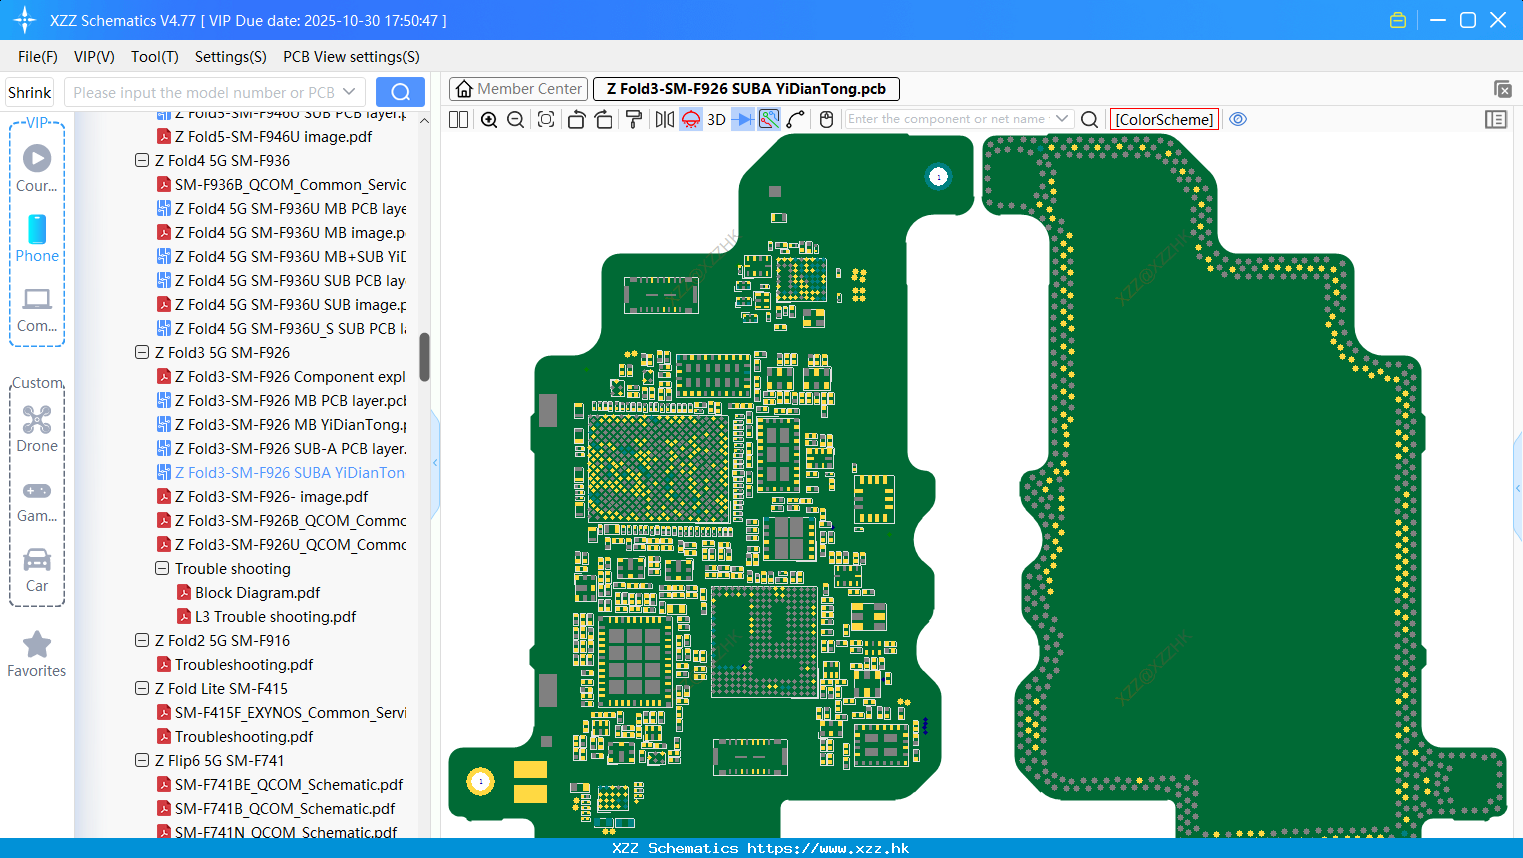
Task: Select the format painter brush icon
Action: click(x=633, y=119)
